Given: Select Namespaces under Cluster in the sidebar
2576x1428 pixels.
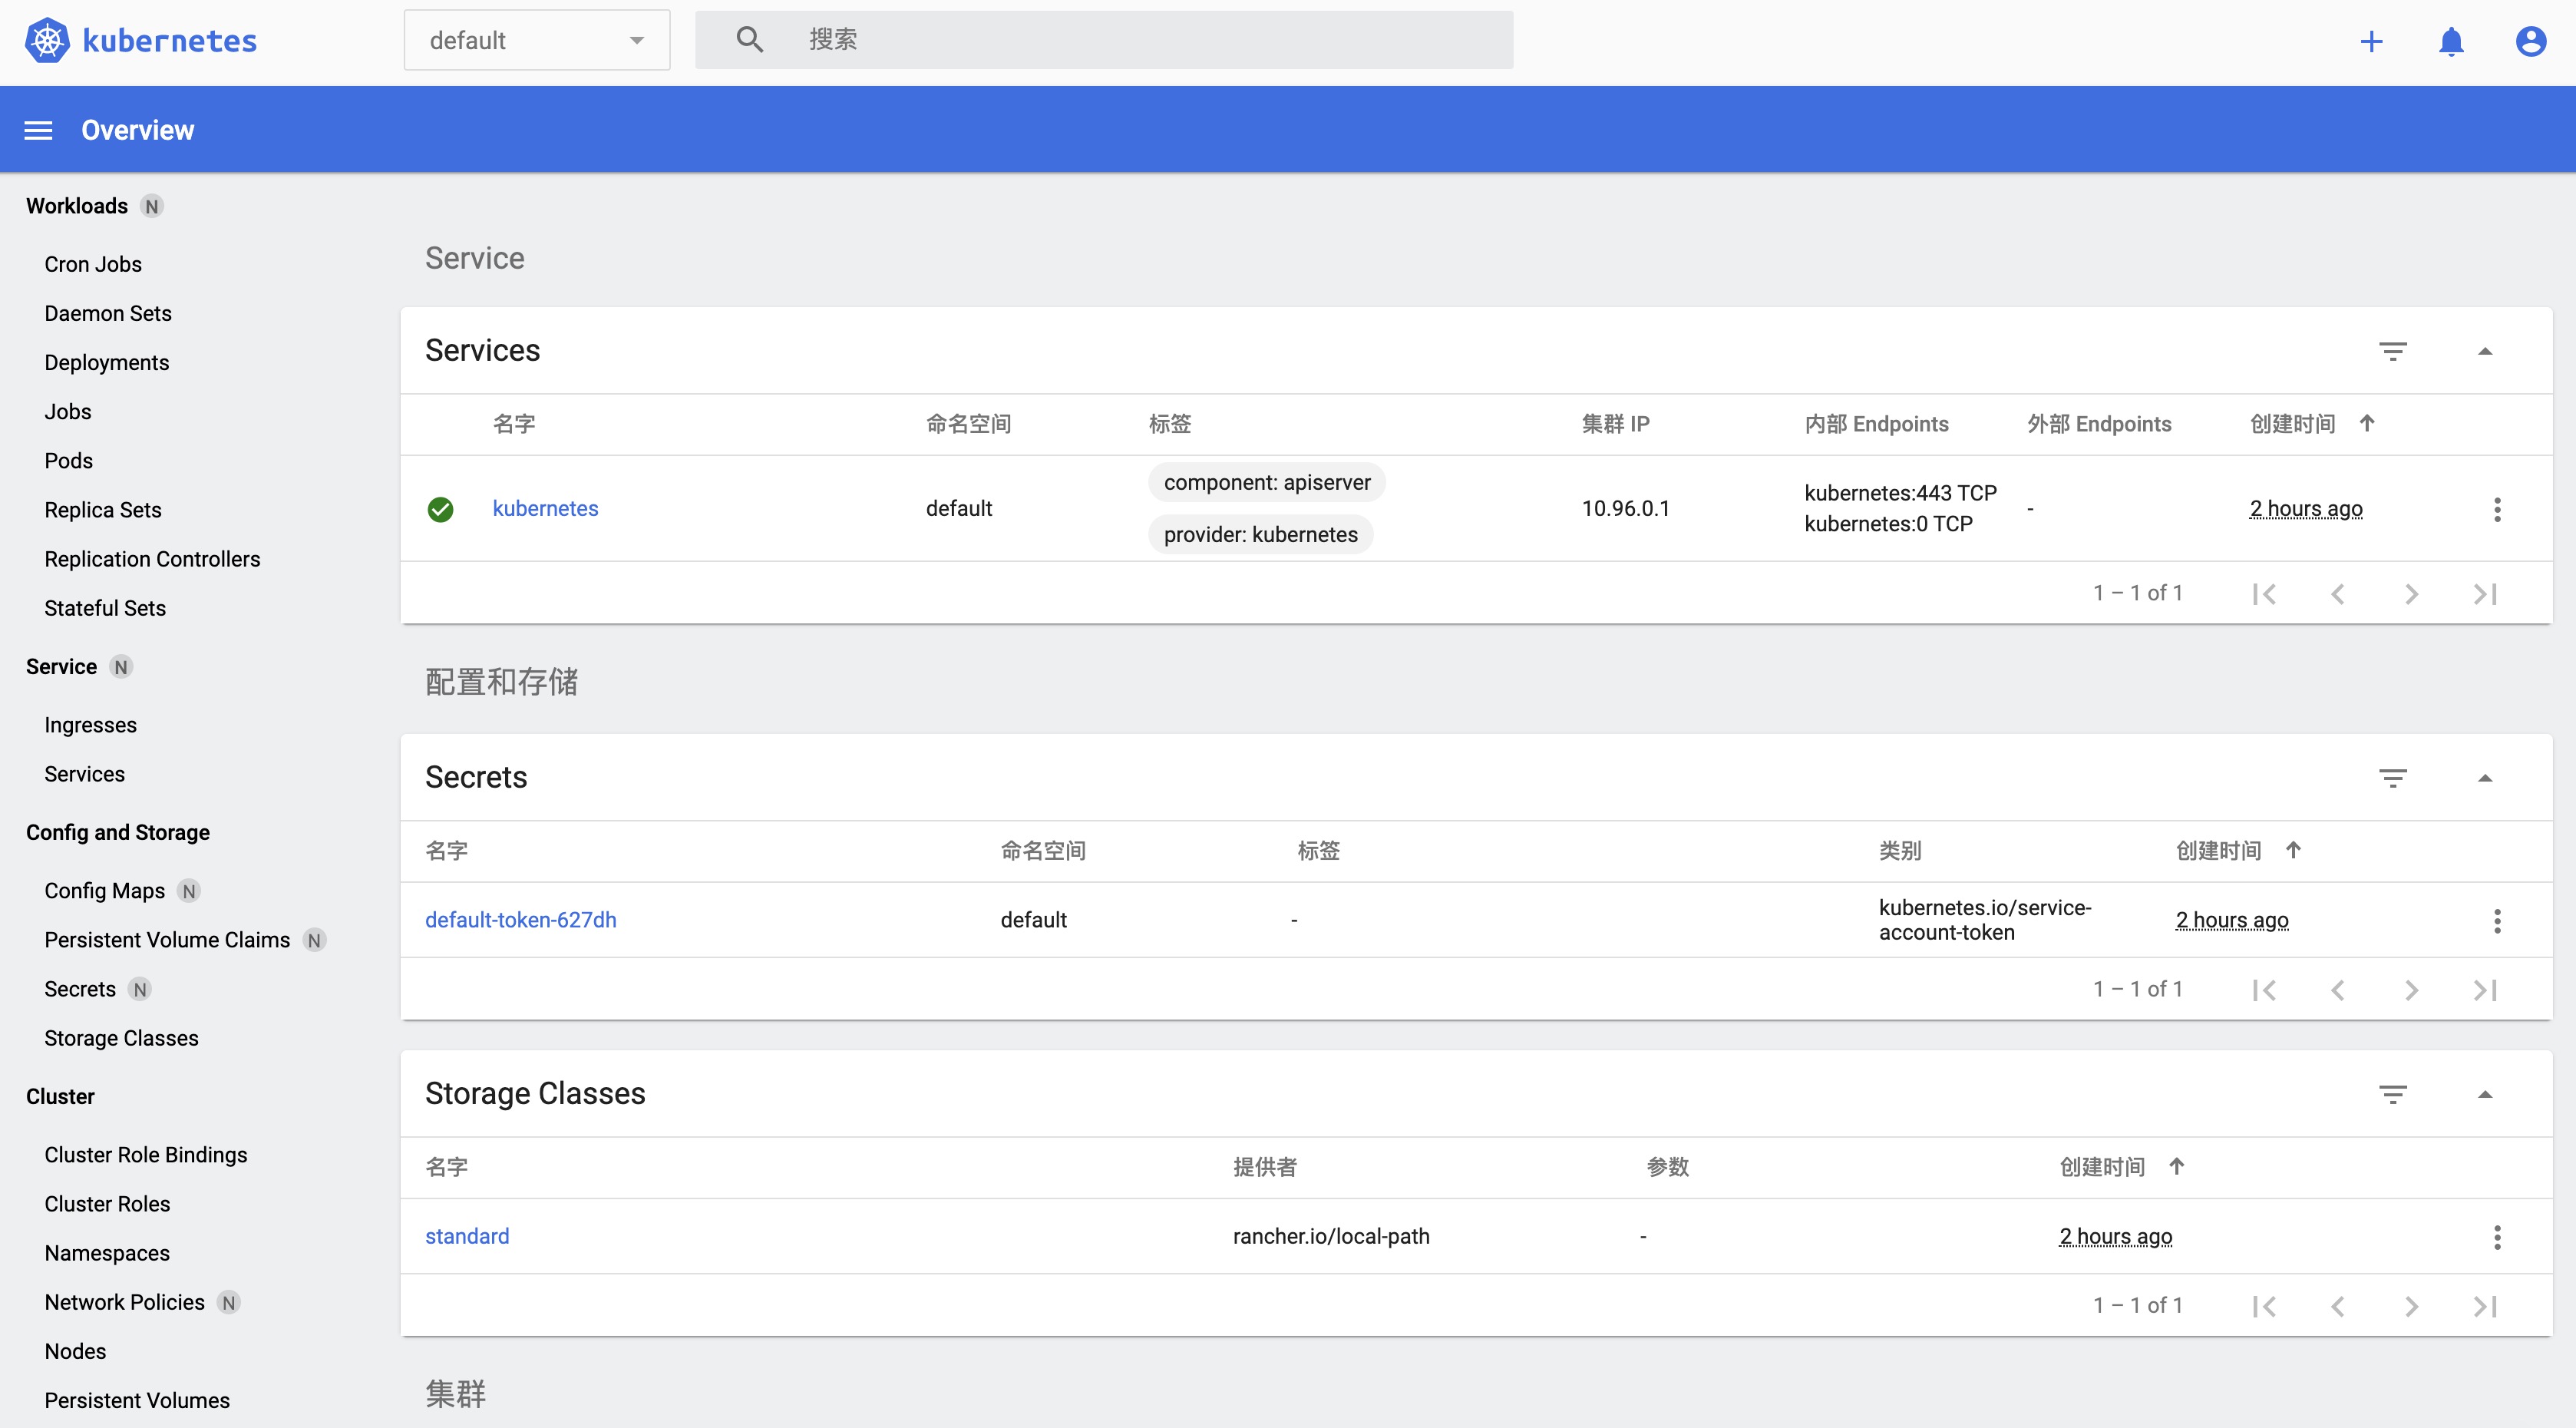Looking at the screenshot, I should coord(107,1252).
